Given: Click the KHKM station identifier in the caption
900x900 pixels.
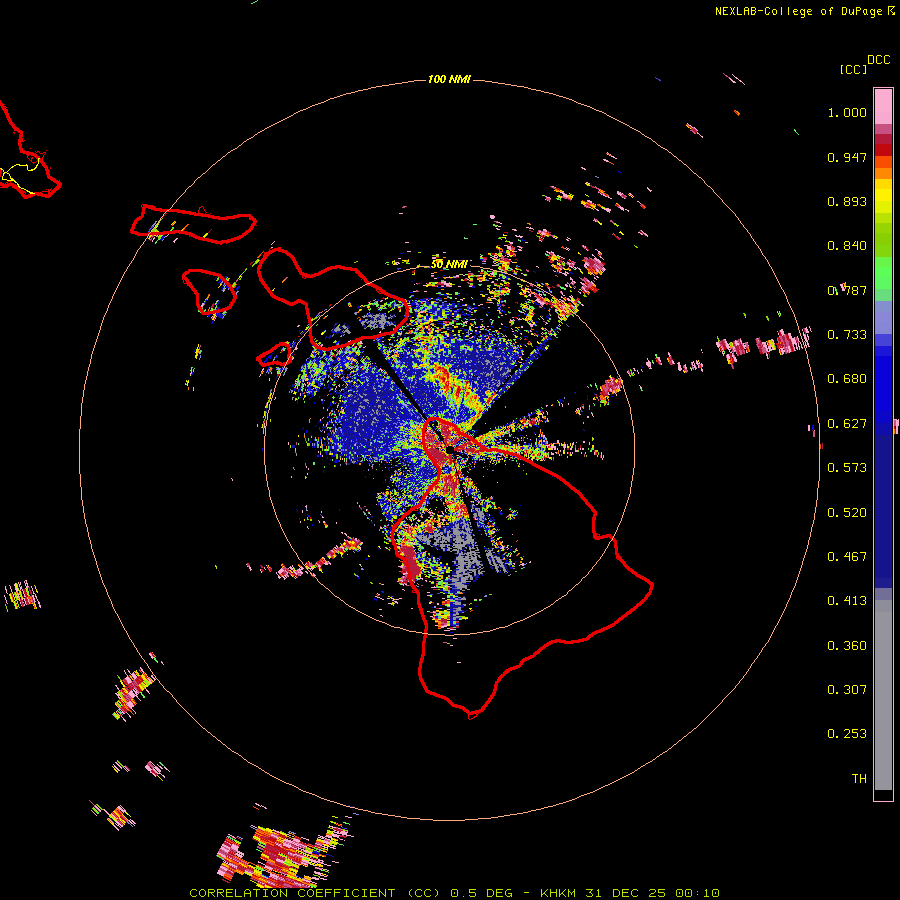Looking at the screenshot, I should tap(558, 893).
